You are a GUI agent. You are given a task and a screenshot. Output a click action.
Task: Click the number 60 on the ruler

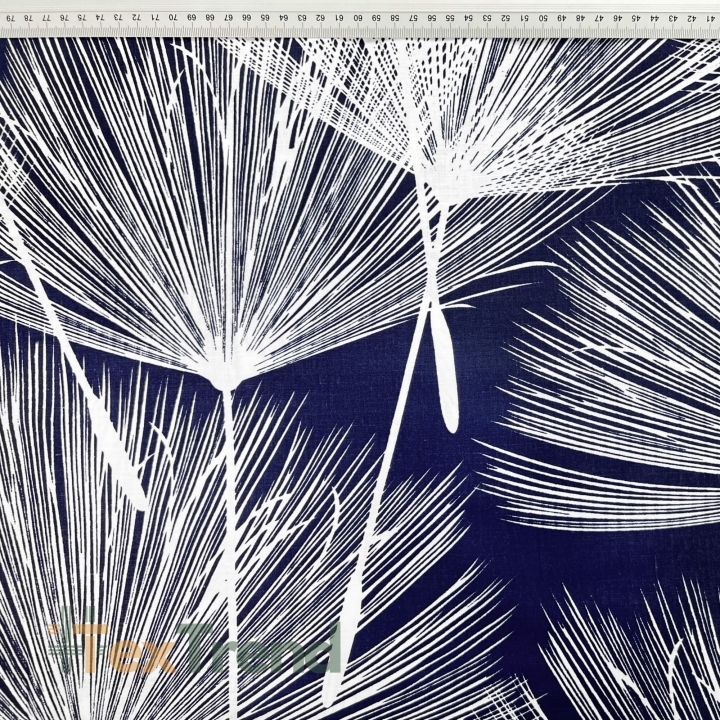(357, 18)
